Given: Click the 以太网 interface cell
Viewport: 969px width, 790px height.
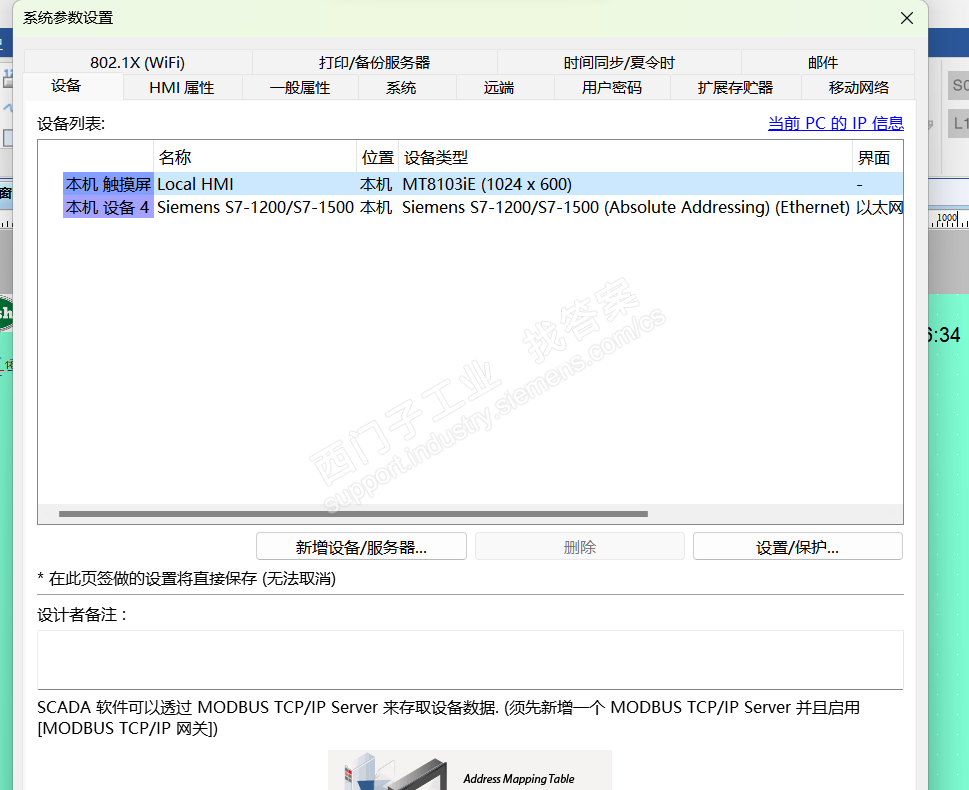Looking at the screenshot, I should point(879,207).
